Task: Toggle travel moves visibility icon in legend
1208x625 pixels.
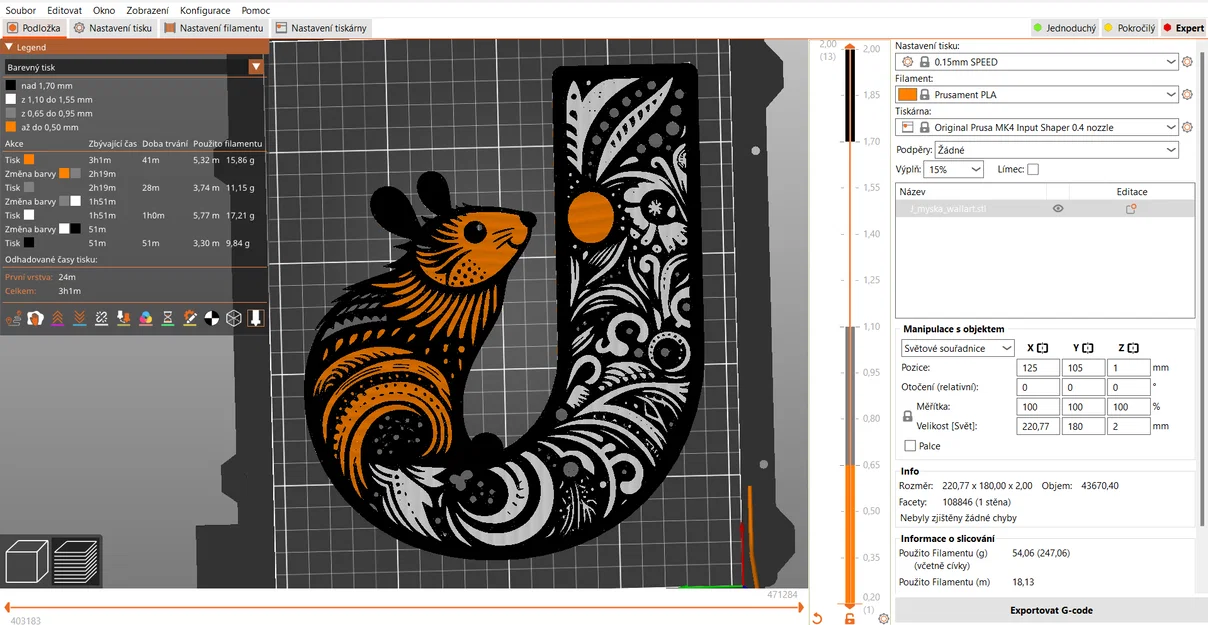Action: 13,318
